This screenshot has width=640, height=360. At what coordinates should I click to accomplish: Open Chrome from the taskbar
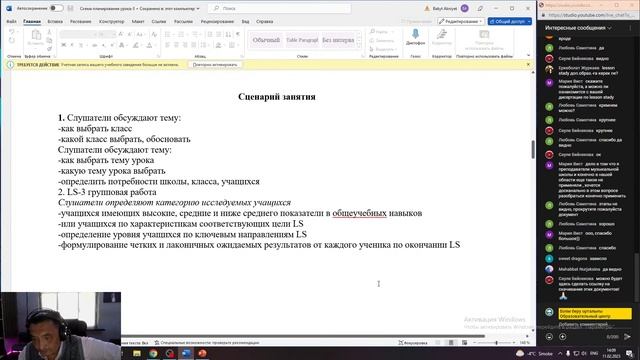tap(153, 353)
